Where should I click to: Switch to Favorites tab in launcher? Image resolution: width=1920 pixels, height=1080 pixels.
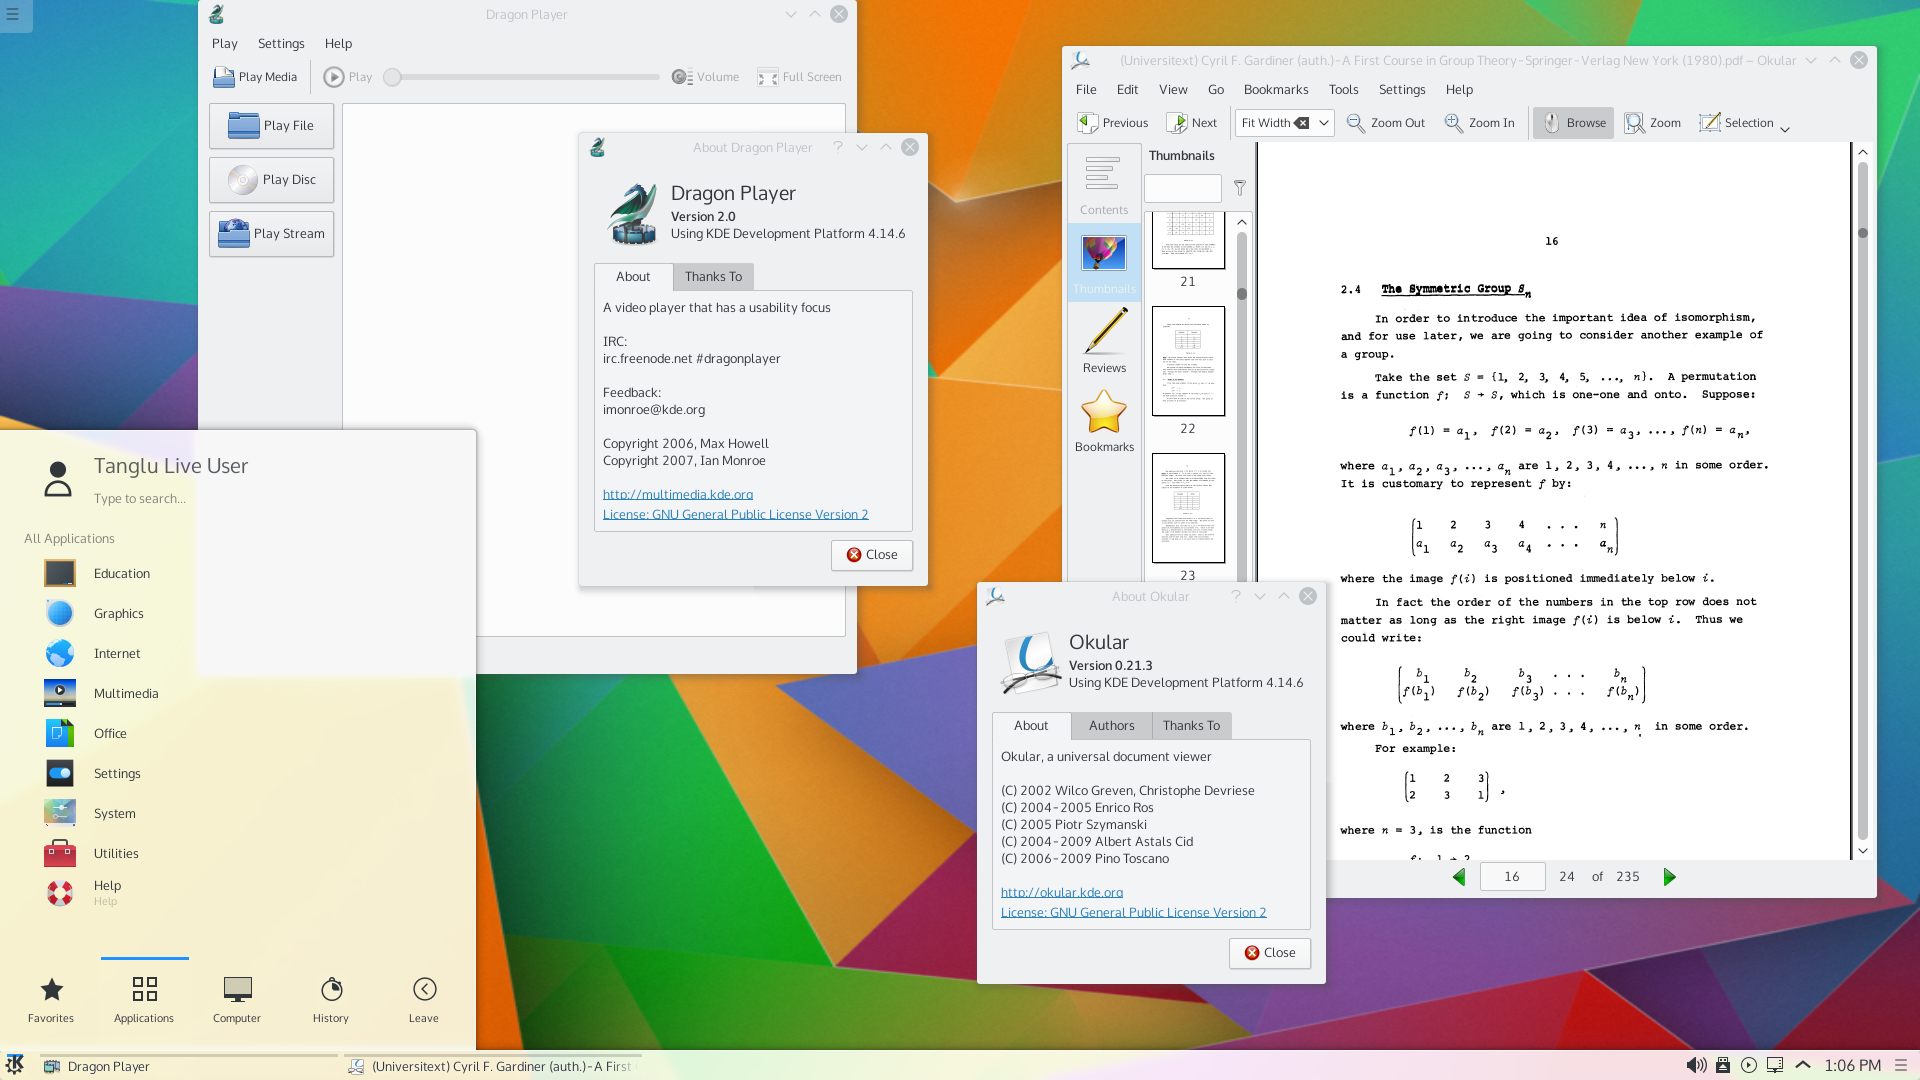pyautogui.click(x=51, y=1000)
